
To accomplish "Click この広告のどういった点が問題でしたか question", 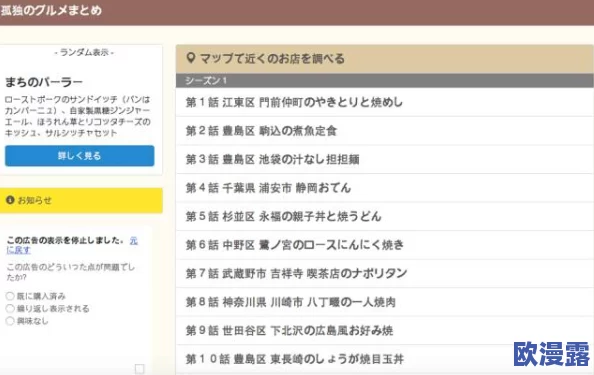I will 71,272.
